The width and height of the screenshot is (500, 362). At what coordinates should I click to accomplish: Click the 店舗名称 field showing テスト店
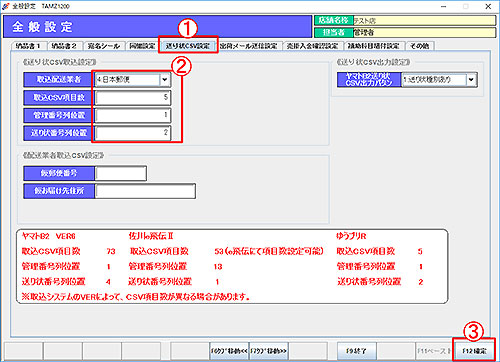(x=424, y=21)
